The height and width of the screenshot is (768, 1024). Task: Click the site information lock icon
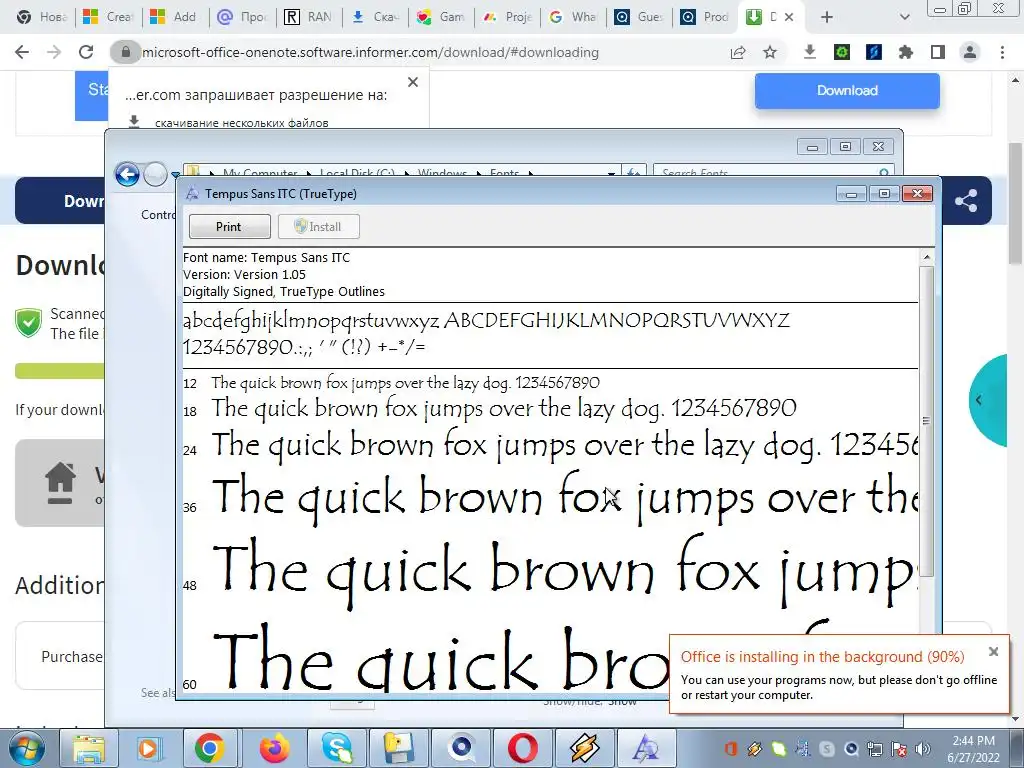click(125, 52)
